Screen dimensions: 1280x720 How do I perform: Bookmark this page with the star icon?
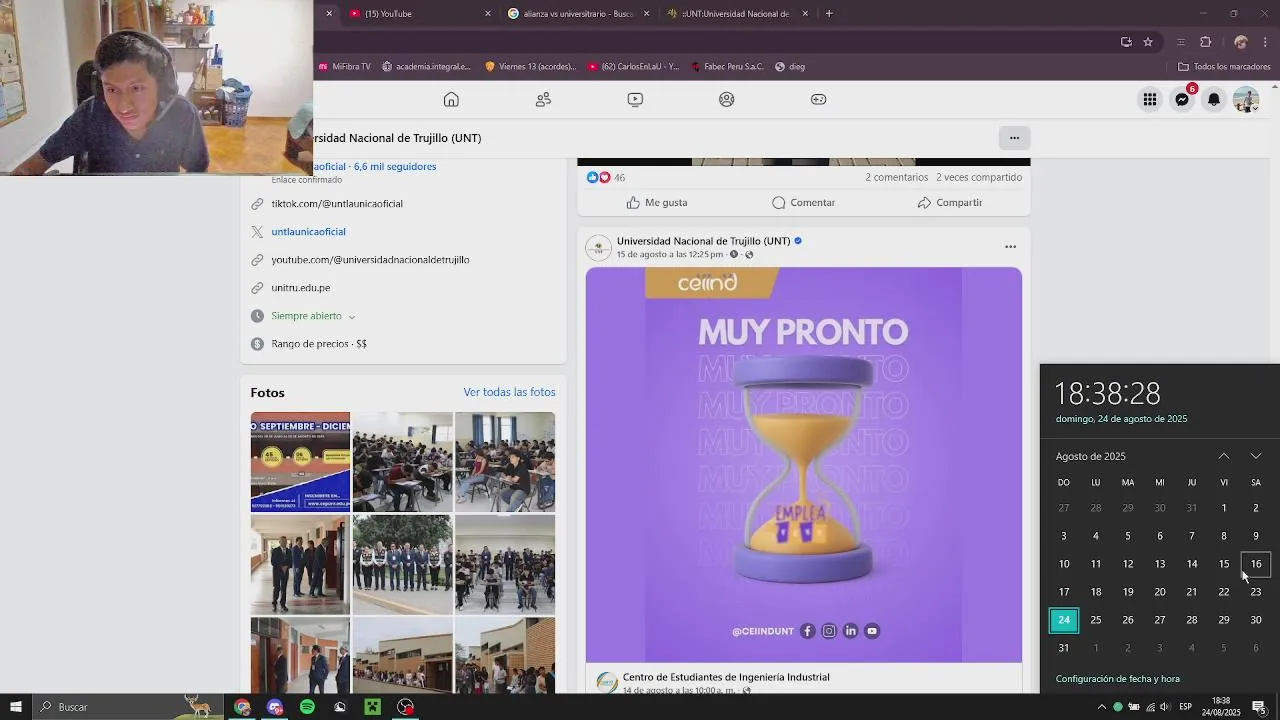click(x=1148, y=42)
